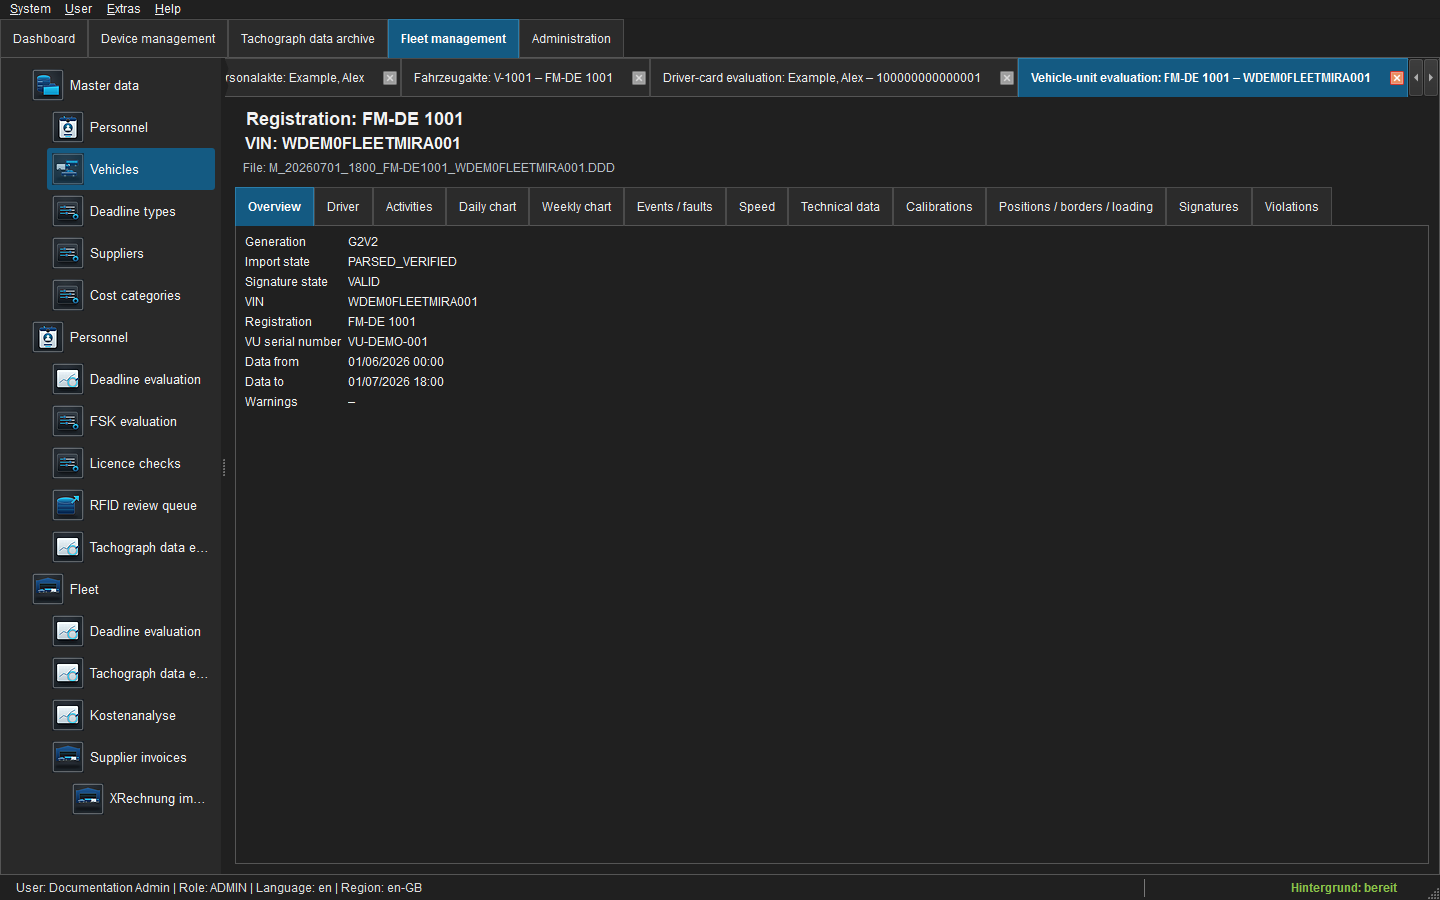This screenshot has width=1440, height=900.
Task: Click the Personnel Tachograph data evaluation icon
Action: tap(68, 547)
